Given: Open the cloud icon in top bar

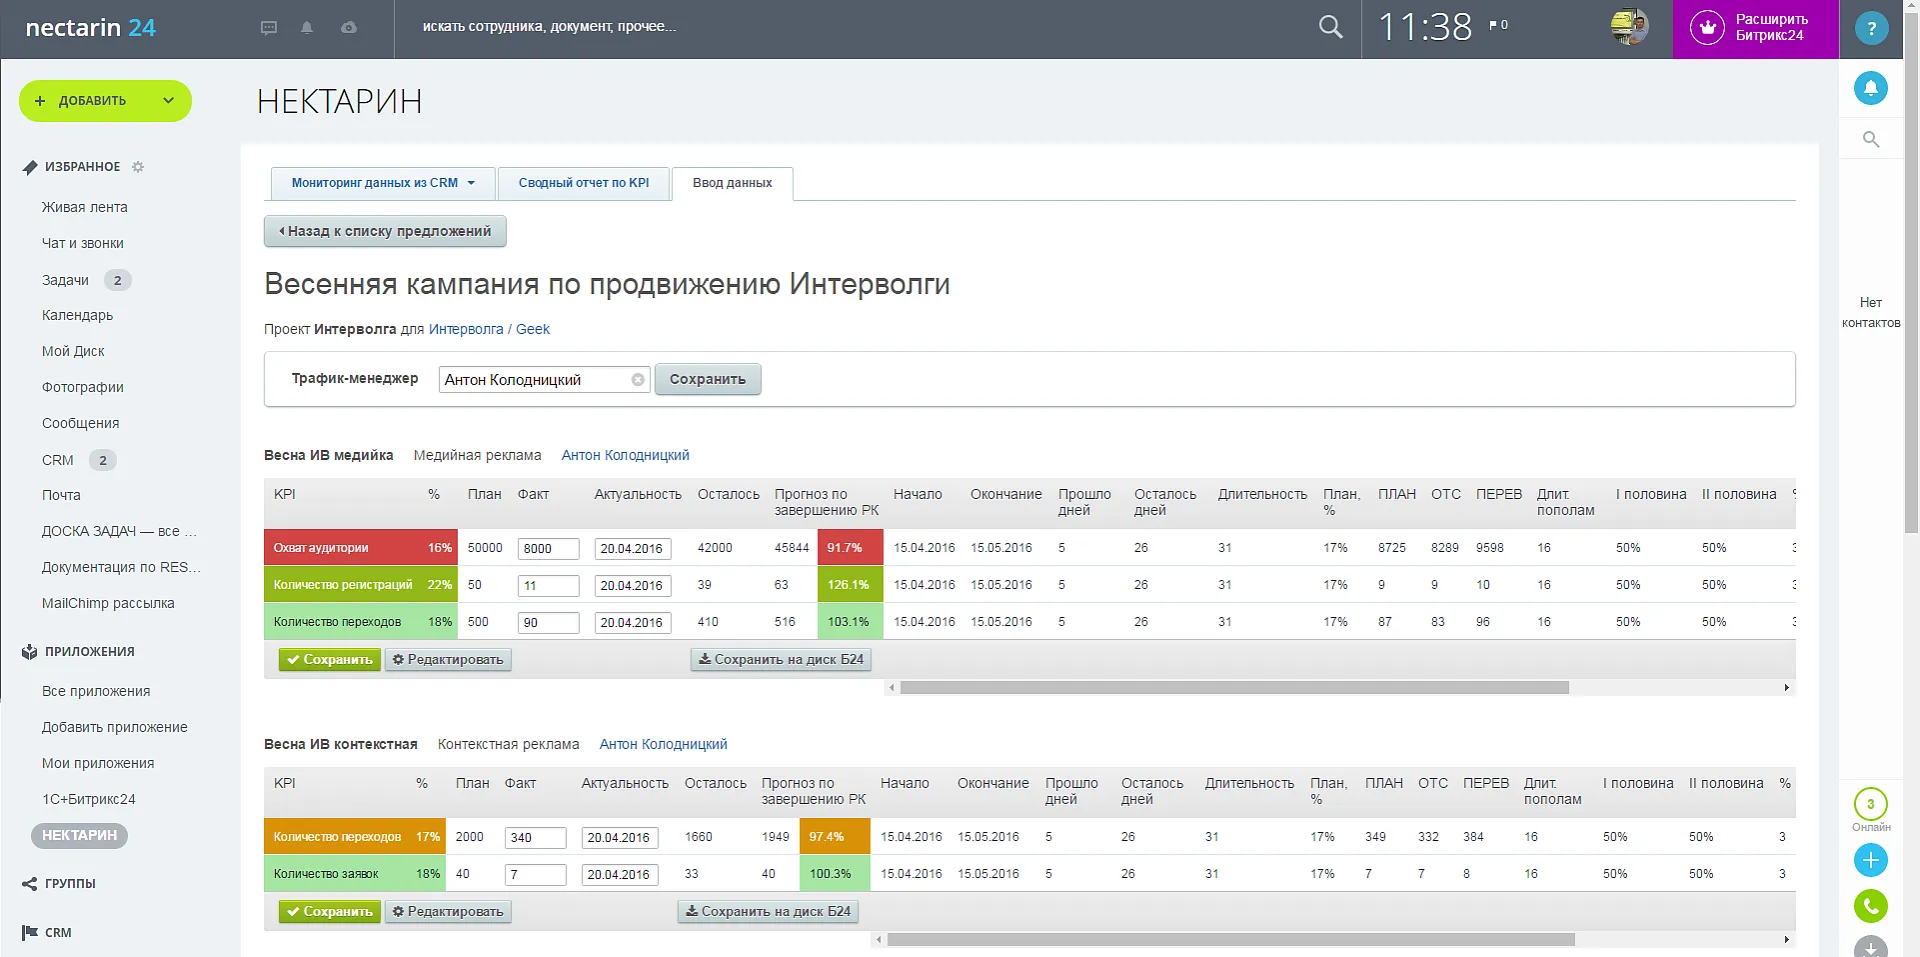Looking at the screenshot, I should (x=348, y=28).
